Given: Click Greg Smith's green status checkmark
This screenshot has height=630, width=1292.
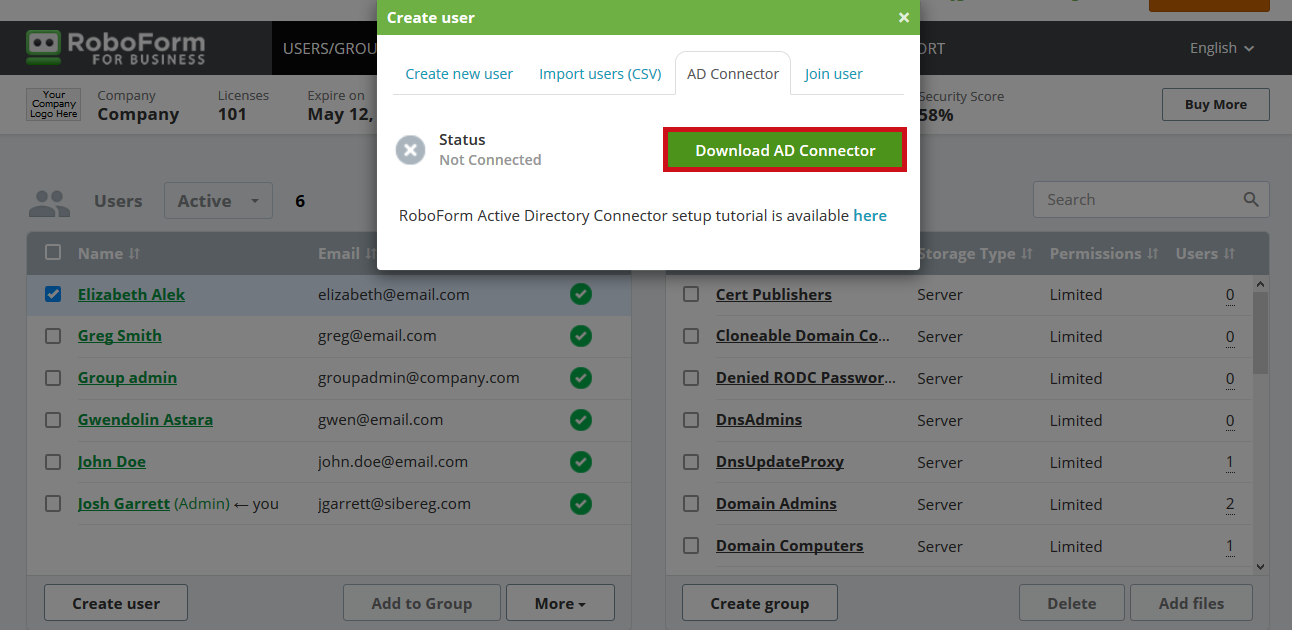Looking at the screenshot, I should pyautogui.click(x=580, y=336).
